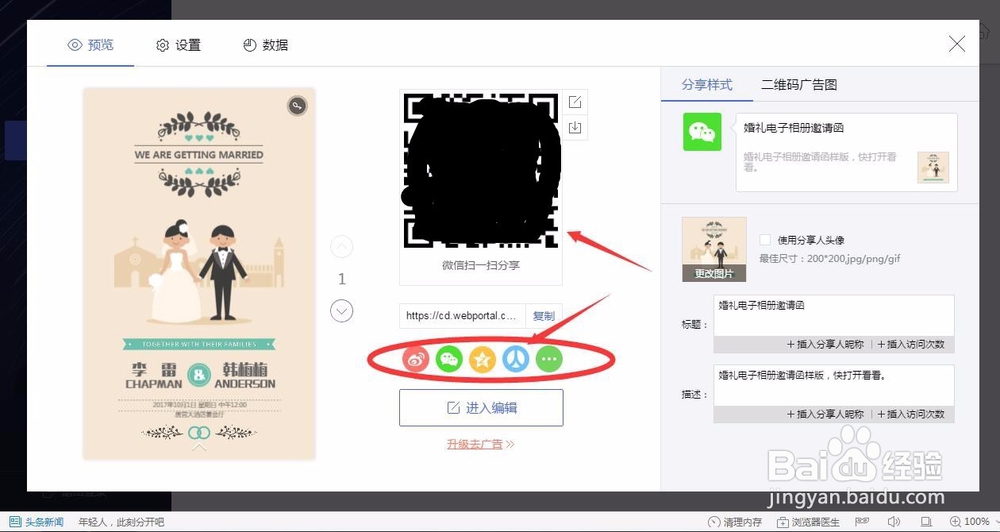Insert sharer nickname into title
Image resolution: width=1000 pixels, height=532 pixels.
[x=825, y=344]
